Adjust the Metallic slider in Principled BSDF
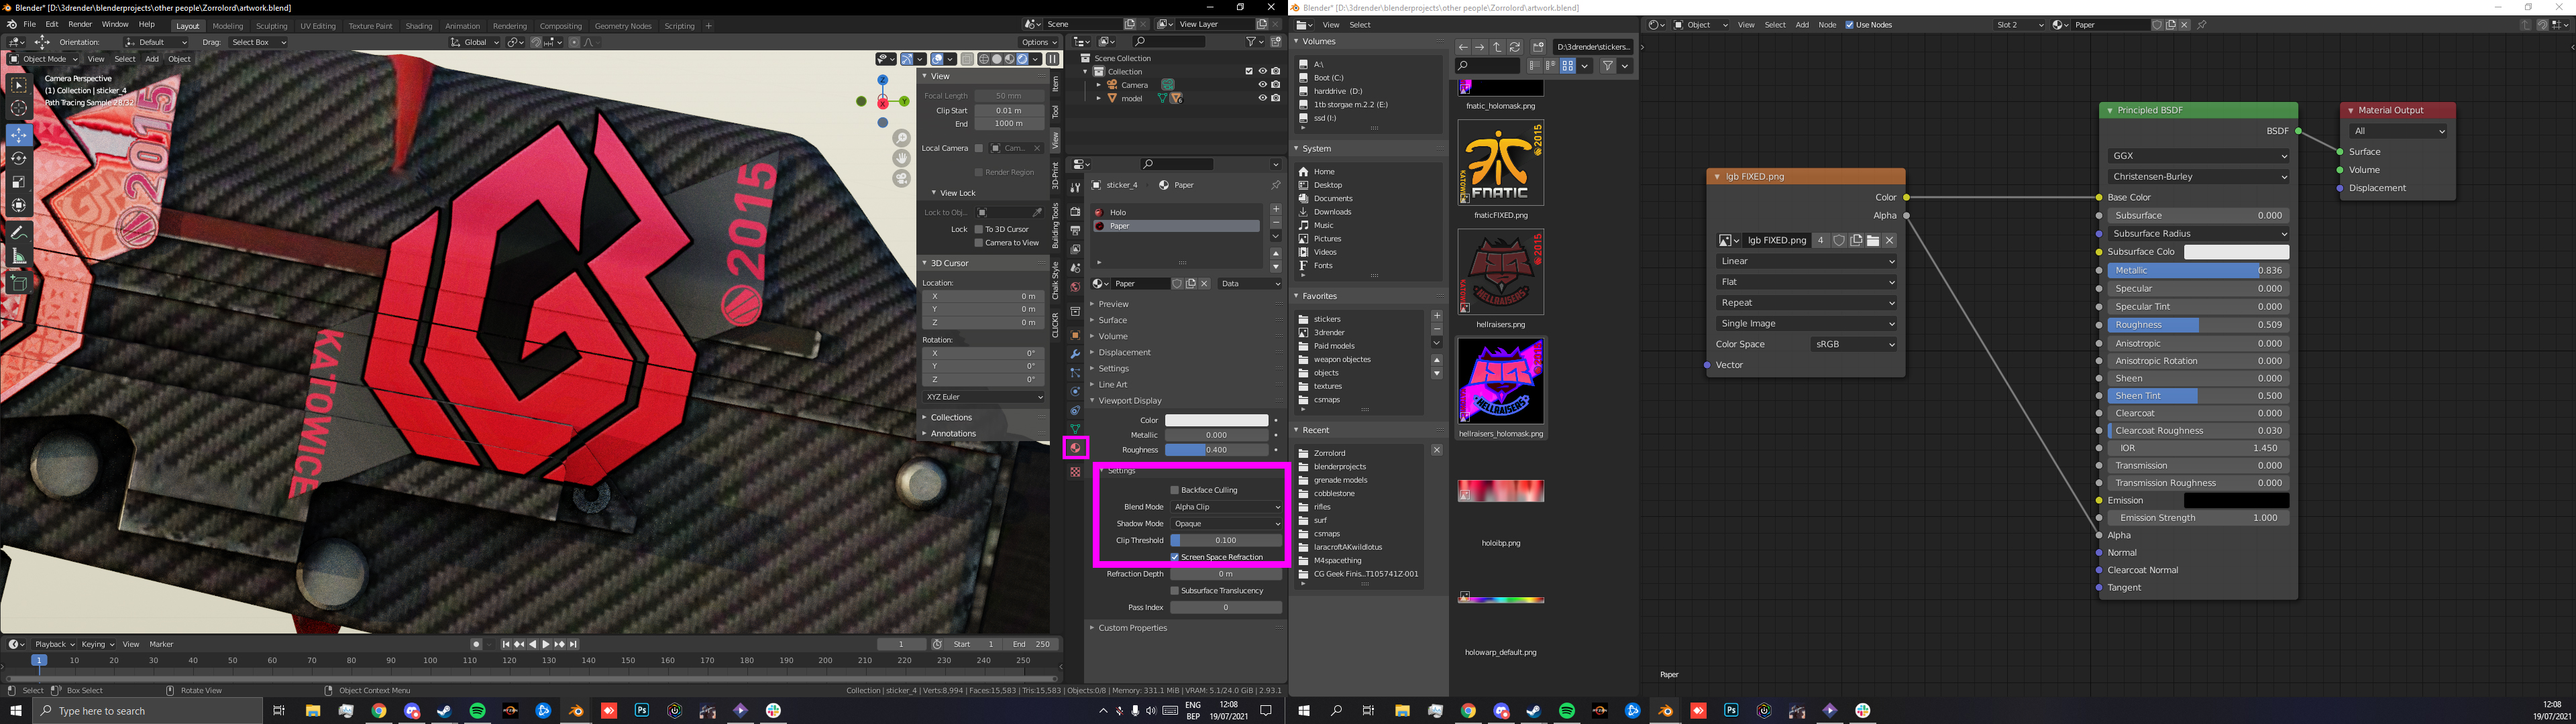This screenshot has width=2576, height=724. tap(2197, 270)
